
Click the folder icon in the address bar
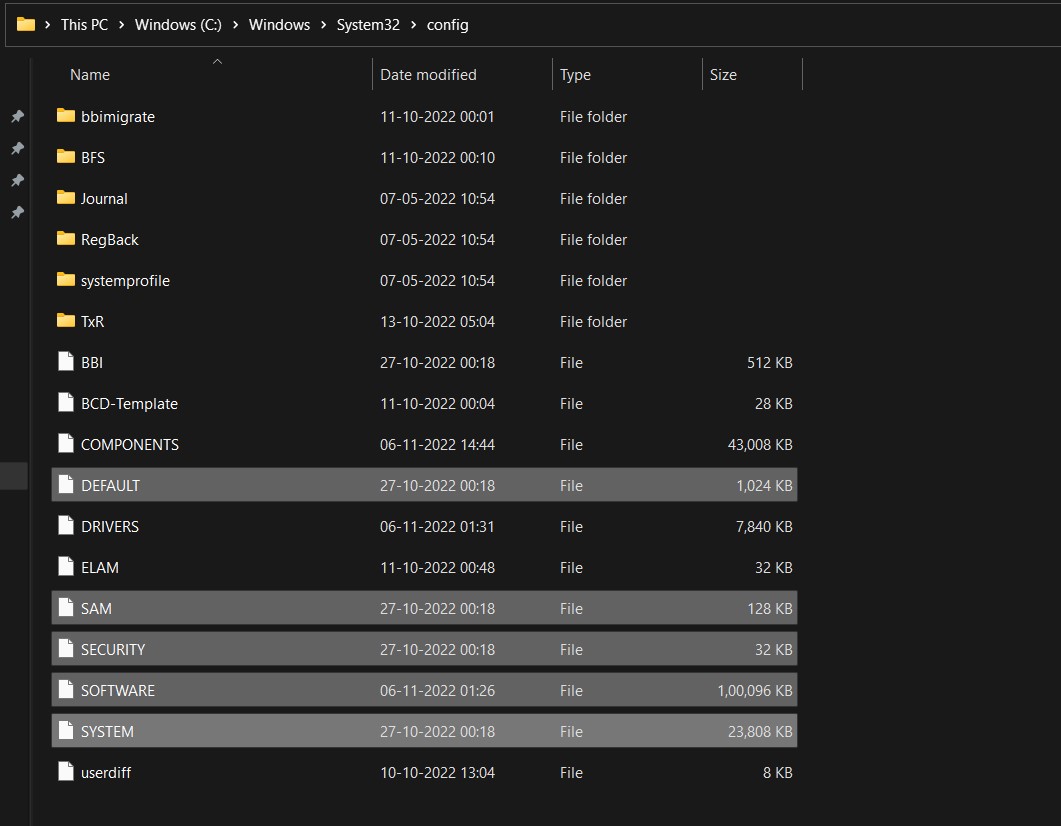[x=24, y=24]
